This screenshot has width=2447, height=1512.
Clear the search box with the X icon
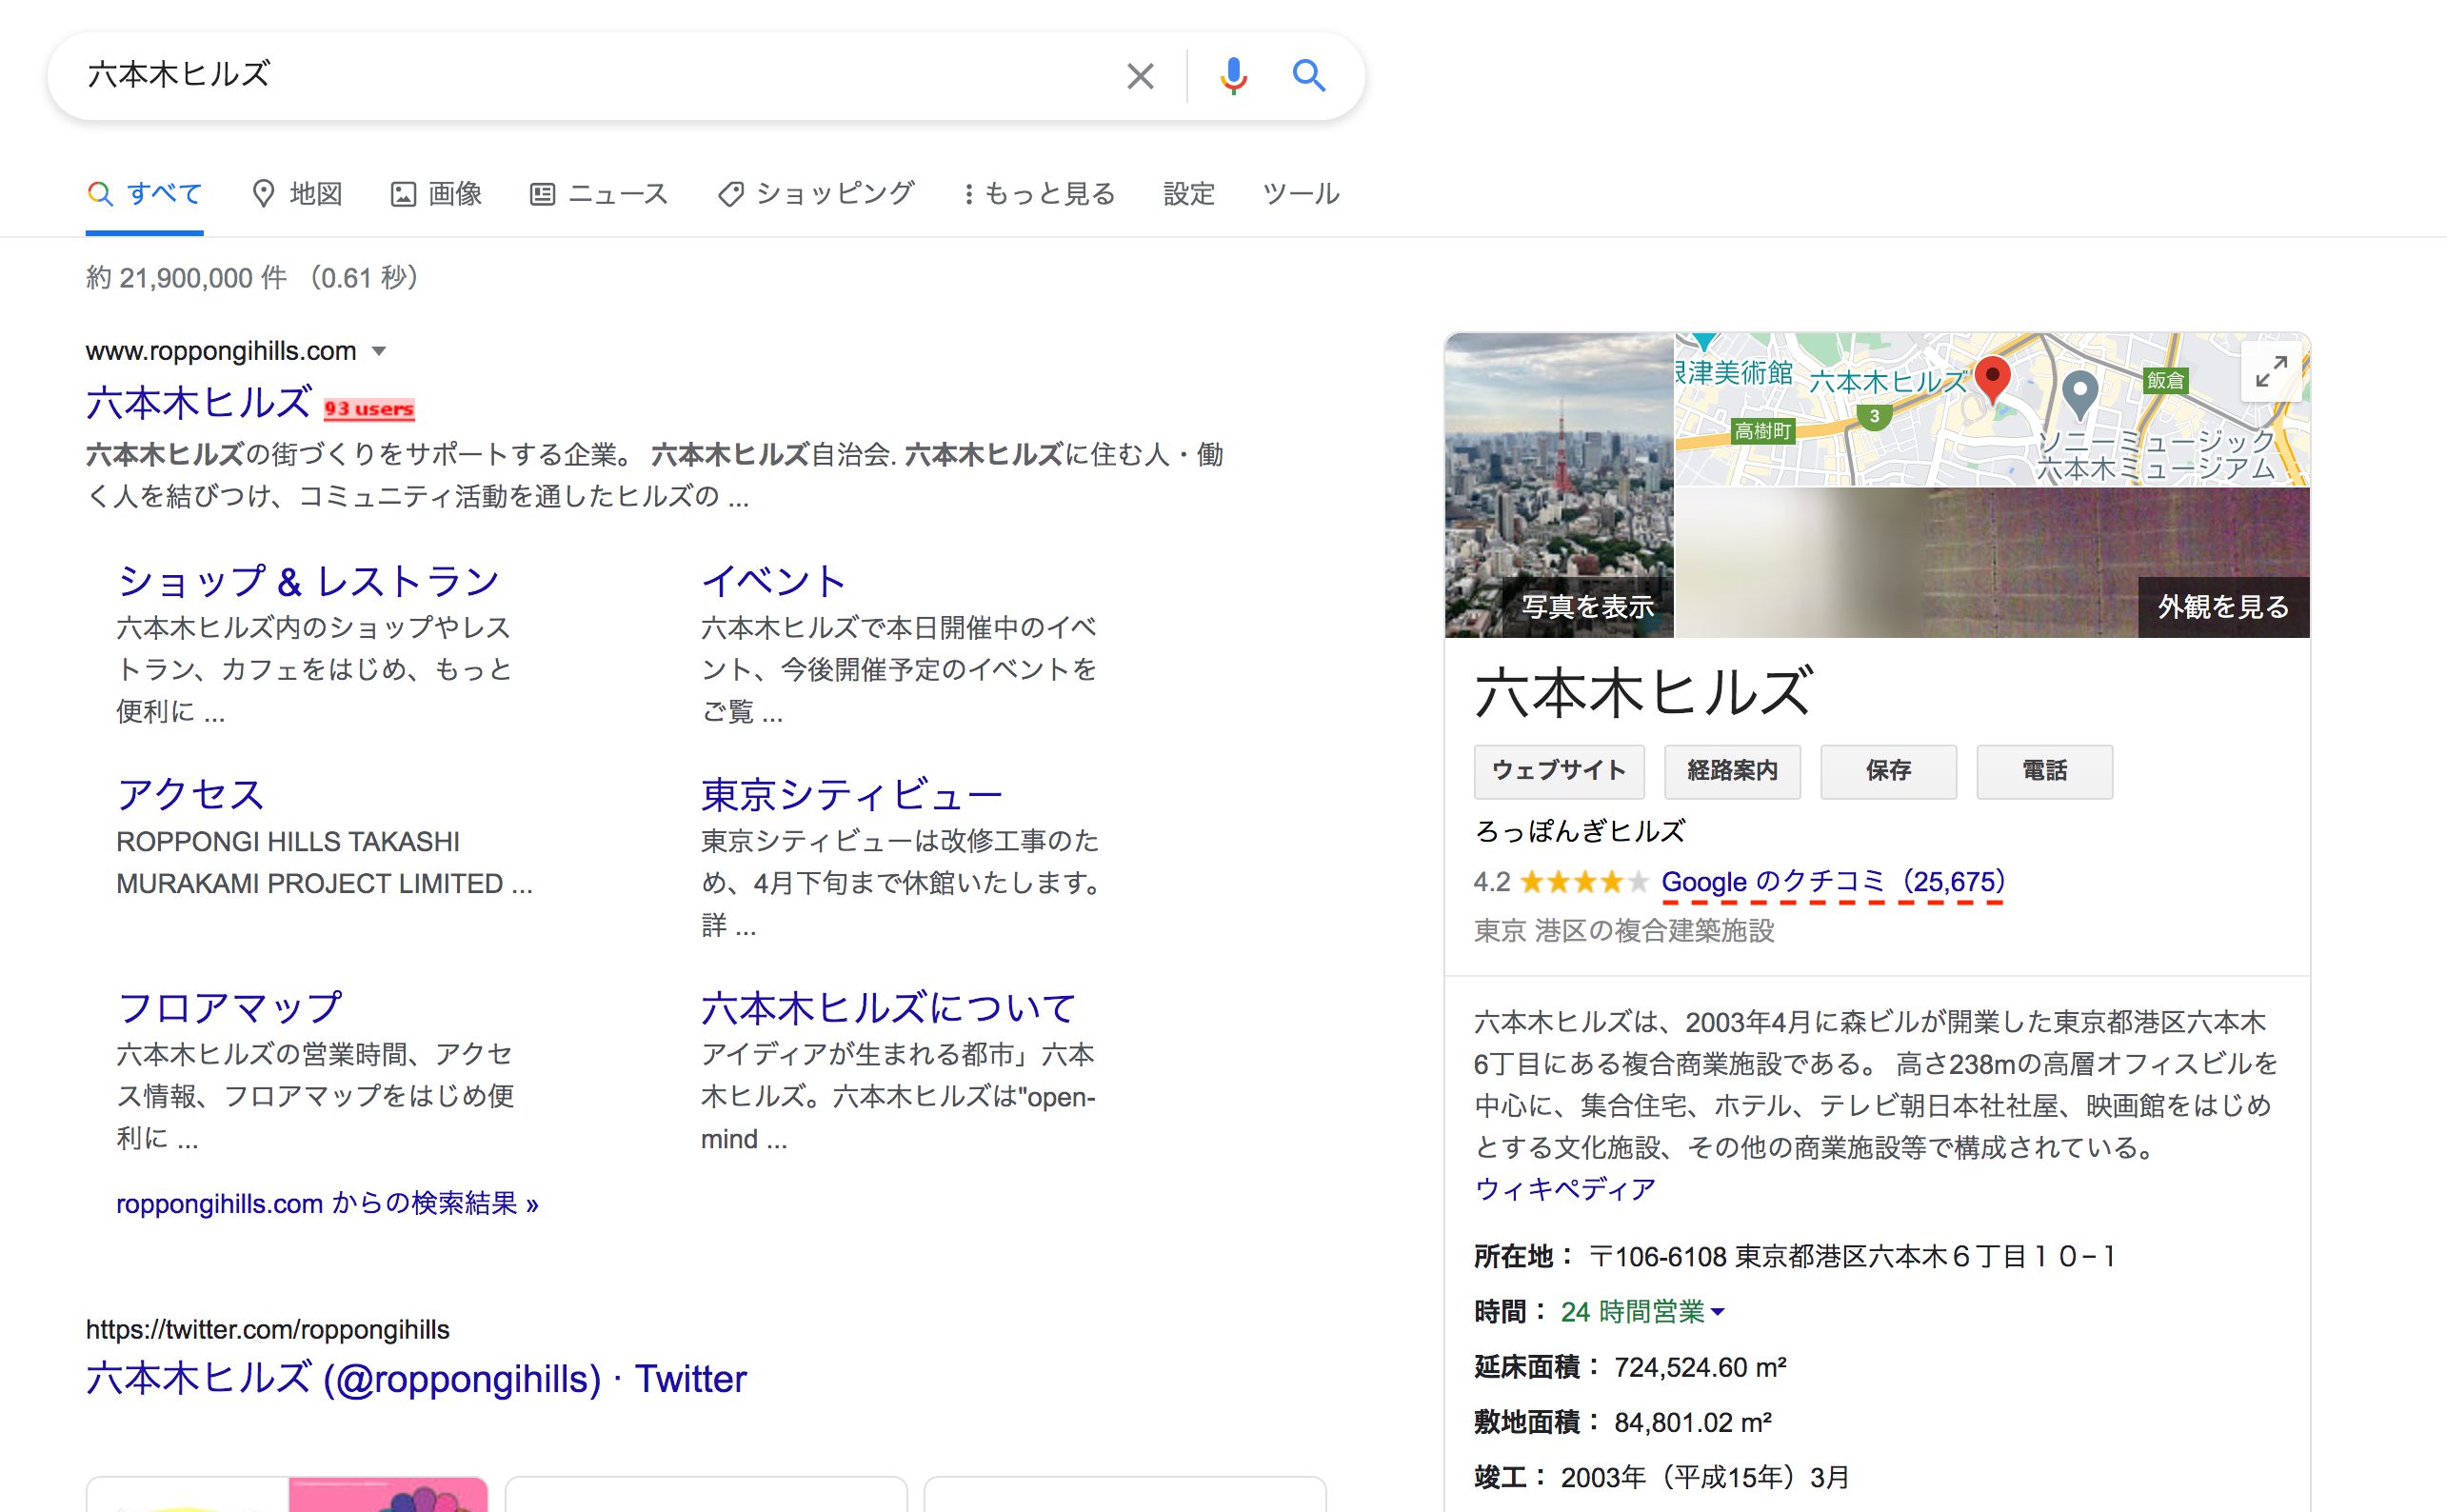click(1140, 76)
